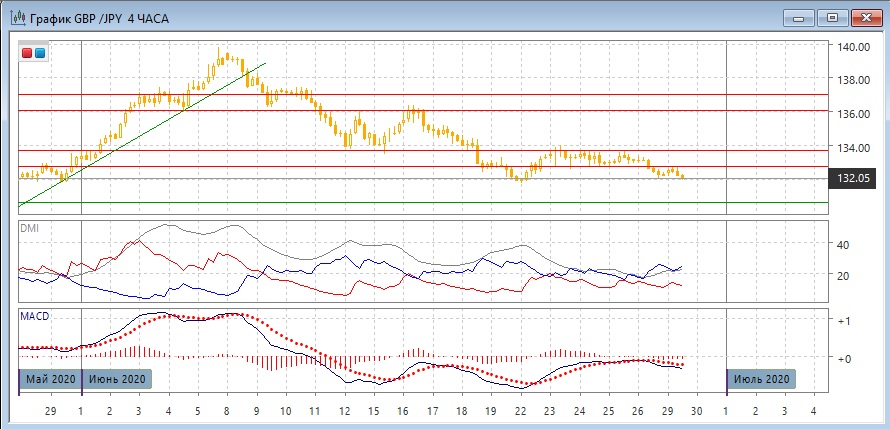Click the Июль 2020 month marker
This screenshot has width=890, height=429.
[762, 379]
